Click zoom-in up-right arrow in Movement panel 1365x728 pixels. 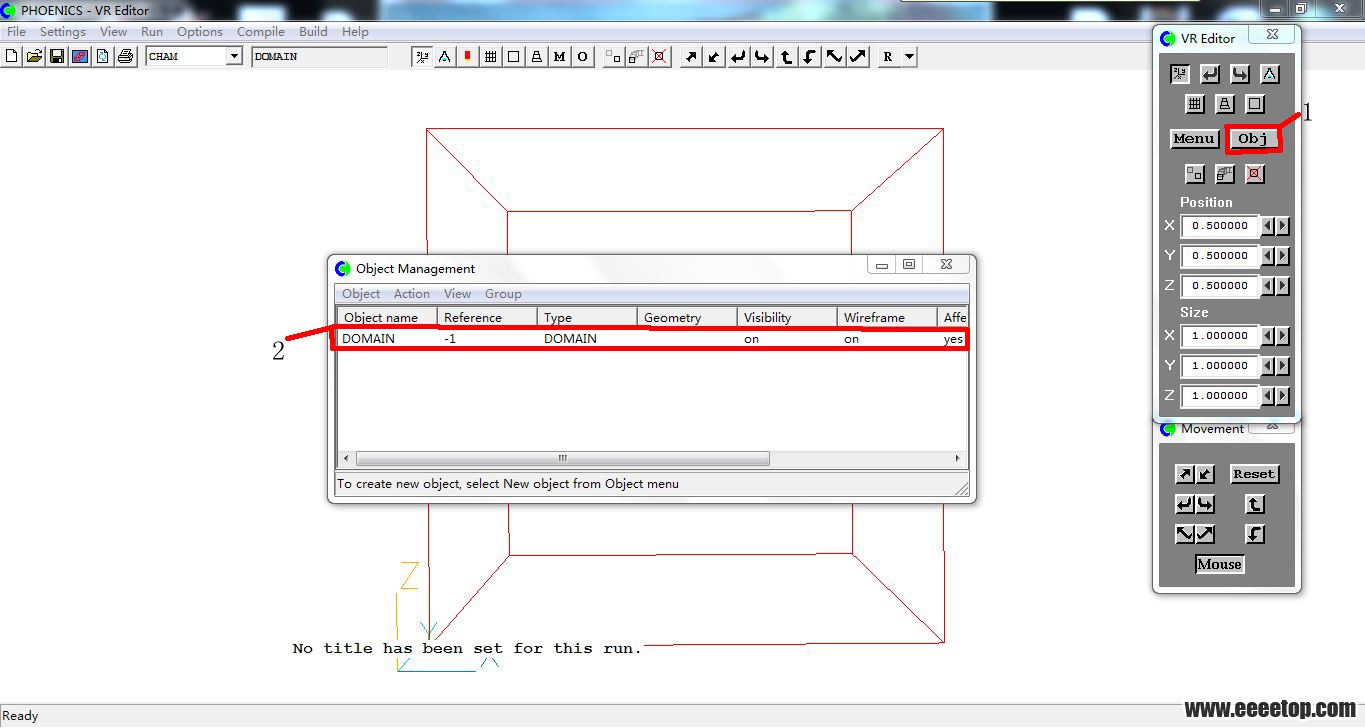click(1185, 474)
